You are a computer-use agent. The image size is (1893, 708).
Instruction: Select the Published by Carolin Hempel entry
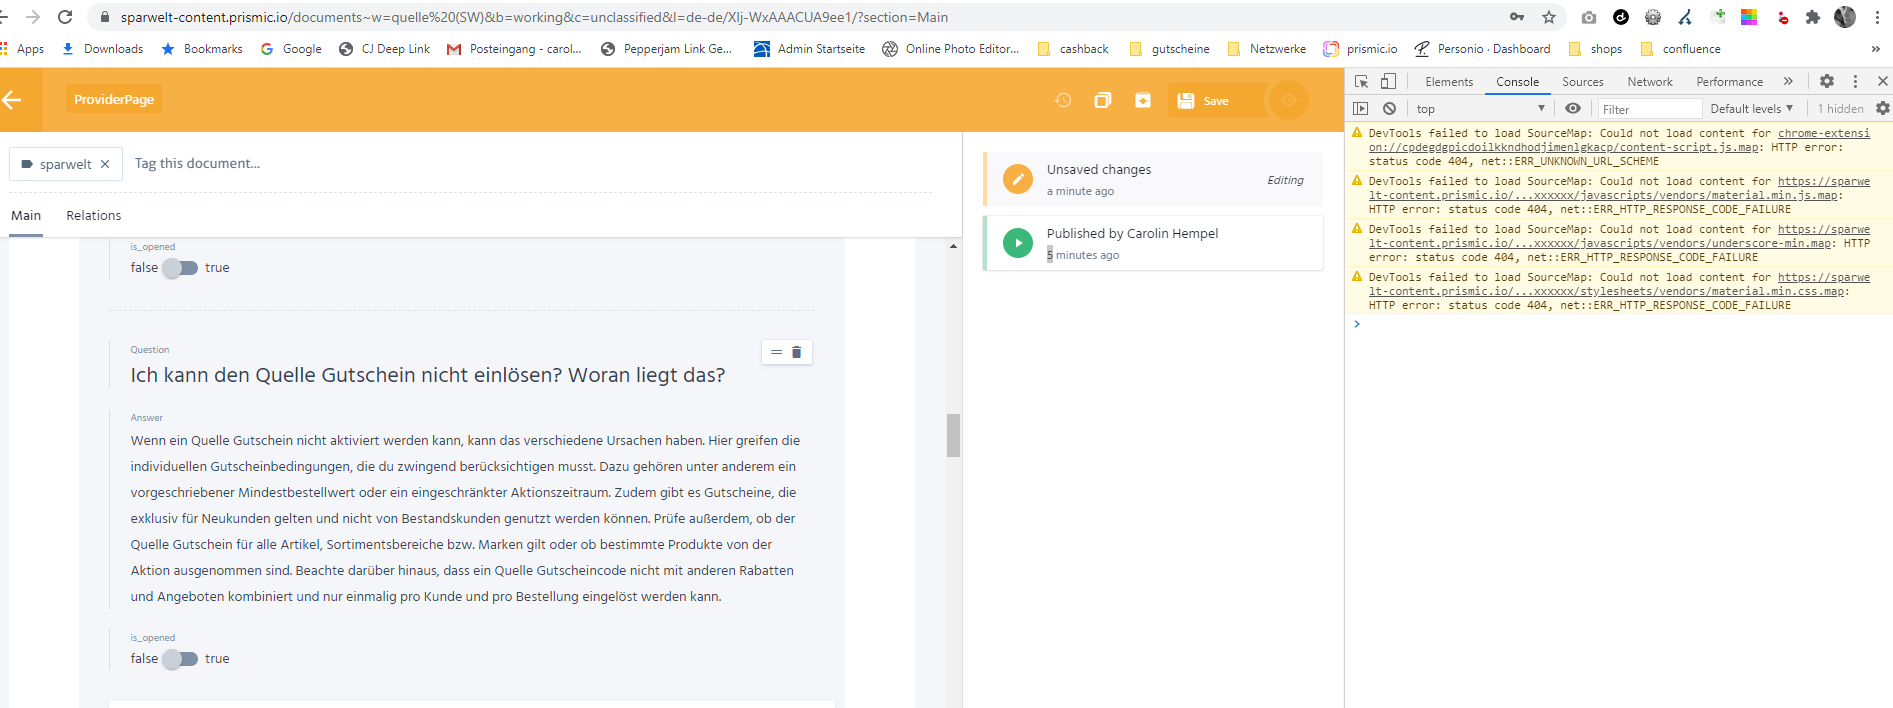[x=1153, y=243]
